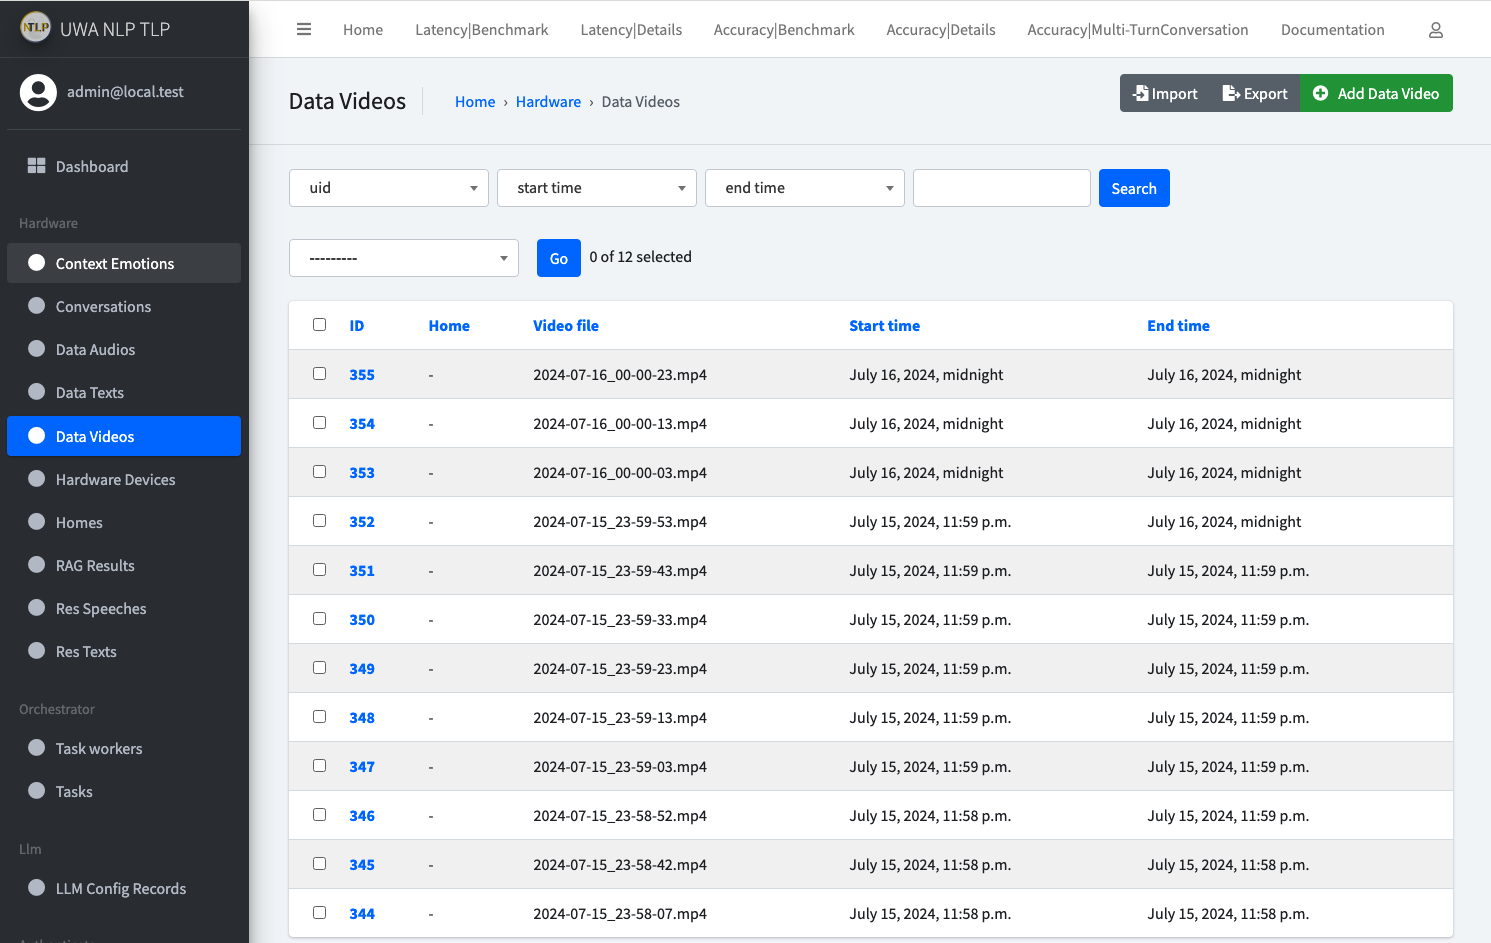This screenshot has width=1491, height=943.
Task: Click admin@local.test in the sidebar
Action: coord(125,92)
